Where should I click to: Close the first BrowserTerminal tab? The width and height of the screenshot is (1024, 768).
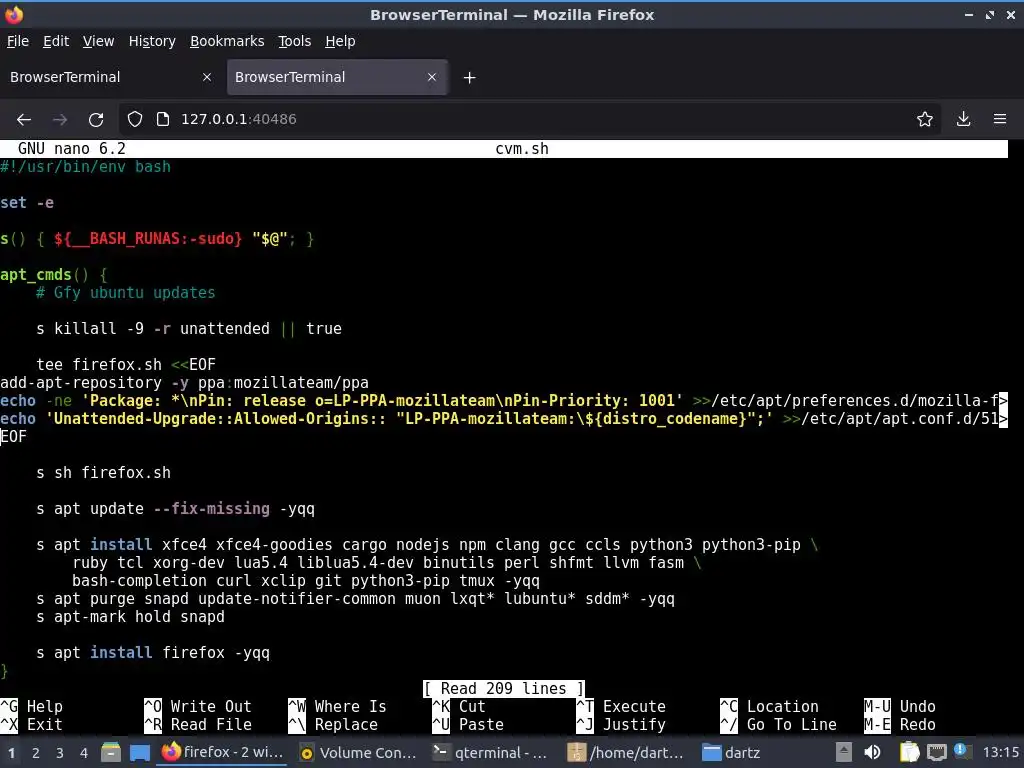tap(207, 77)
